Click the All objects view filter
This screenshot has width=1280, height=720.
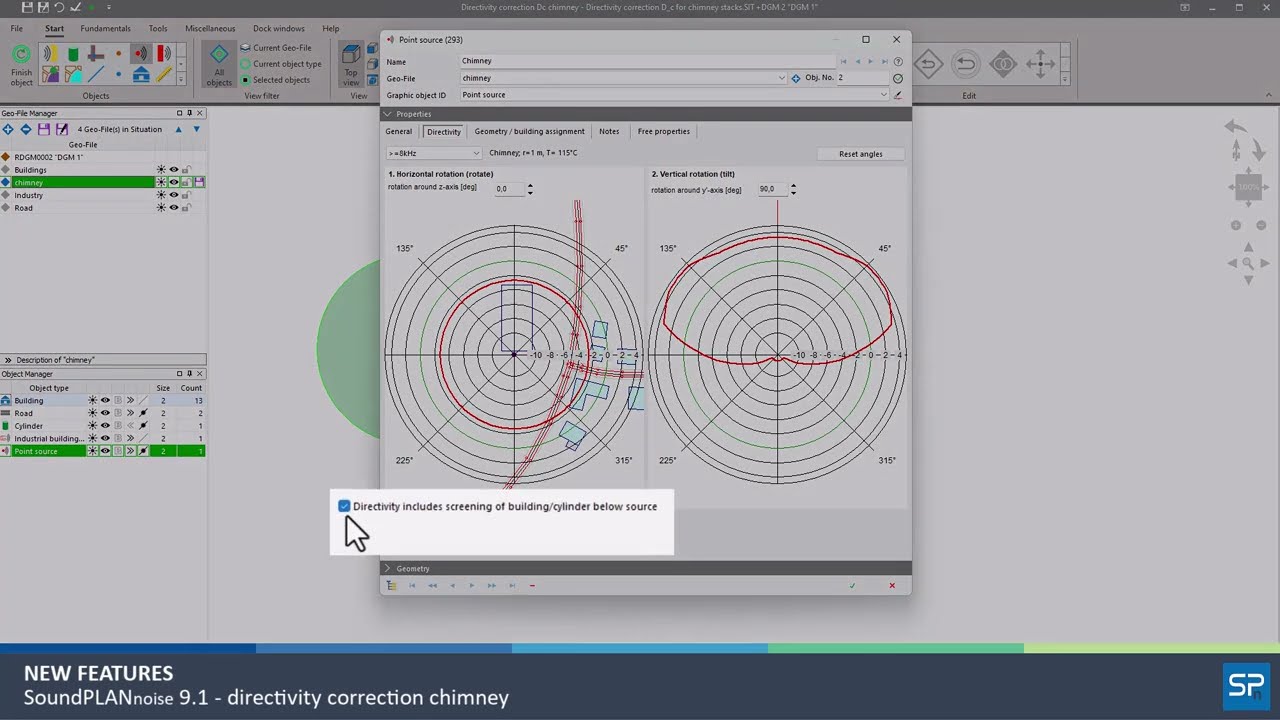(x=219, y=64)
